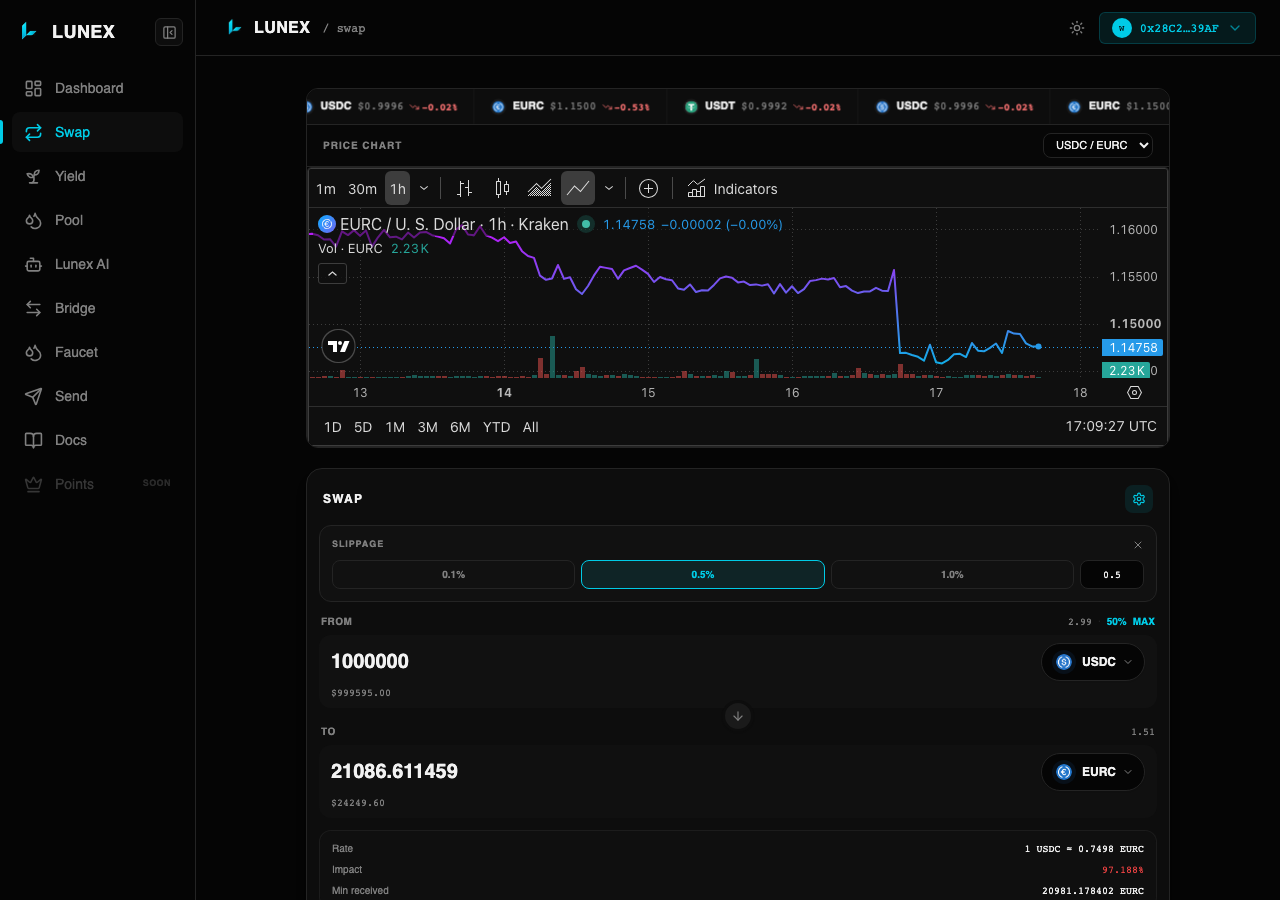Click the current price label 1.14758
Viewport: 1280px width, 900px height.
tap(1131, 348)
